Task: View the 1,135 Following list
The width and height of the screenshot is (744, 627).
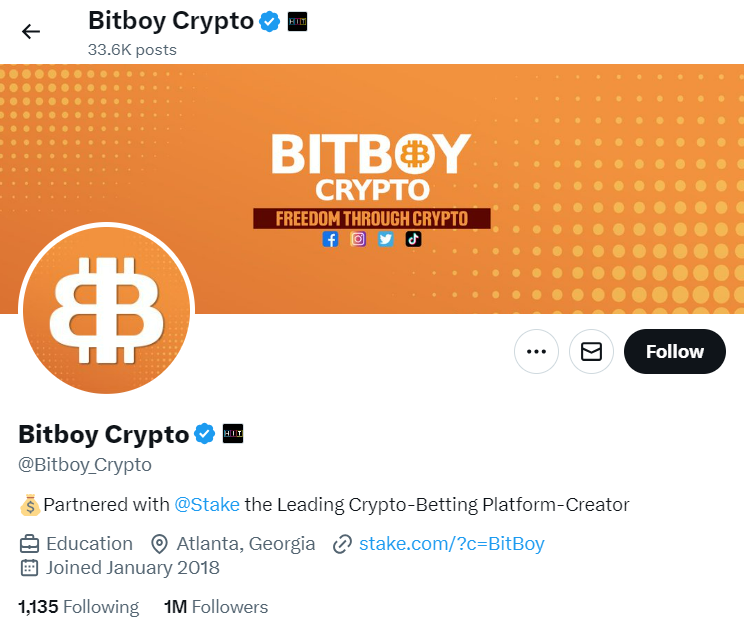Action: (x=79, y=607)
